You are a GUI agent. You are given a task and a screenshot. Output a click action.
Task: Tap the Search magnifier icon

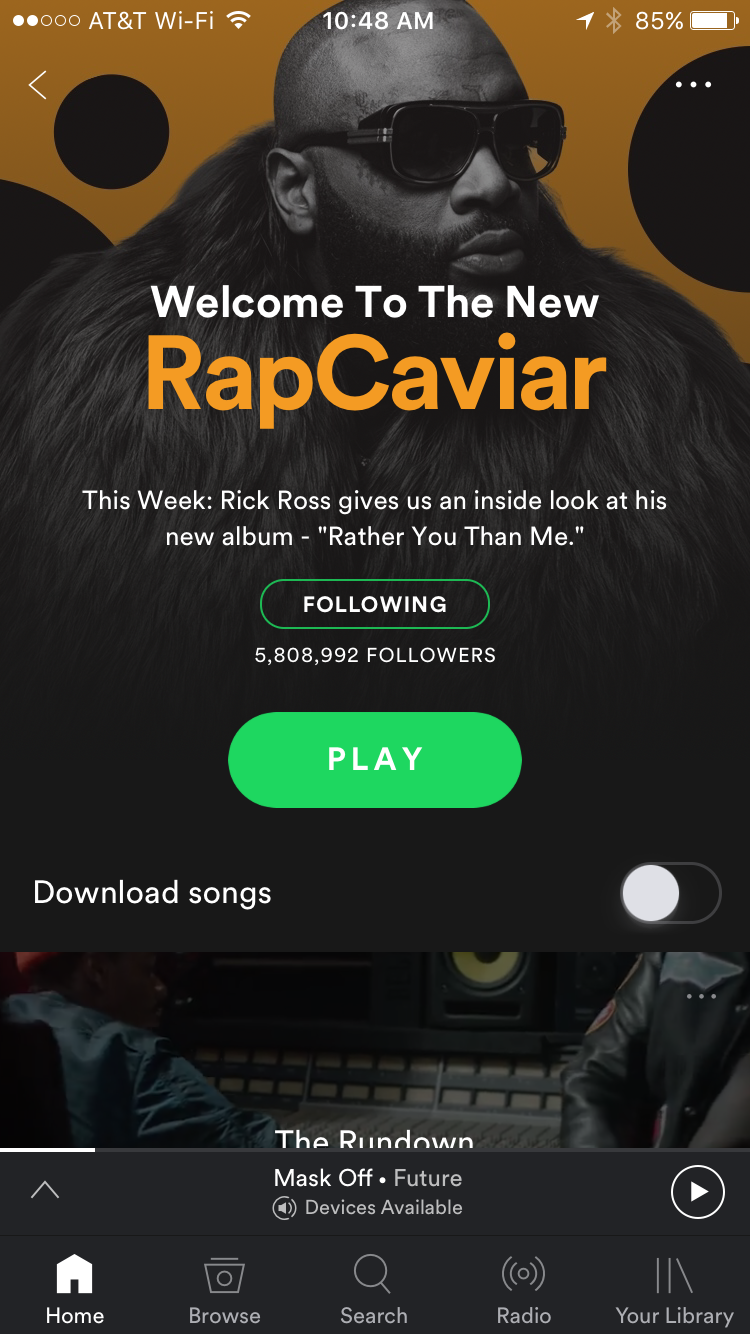(x=373, y=1275)
